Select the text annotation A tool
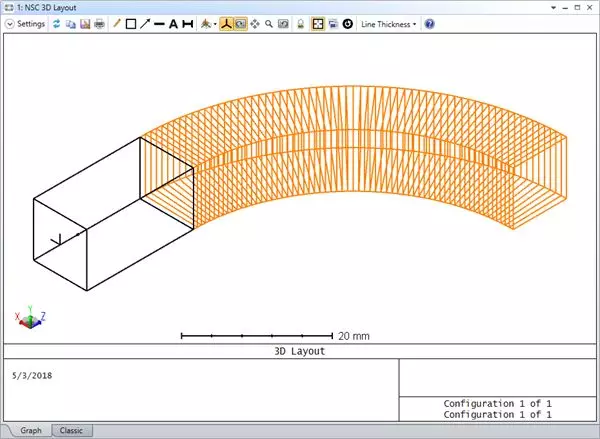Image resolution: width=600 pixels, height=439 pixels. point(172,23)
